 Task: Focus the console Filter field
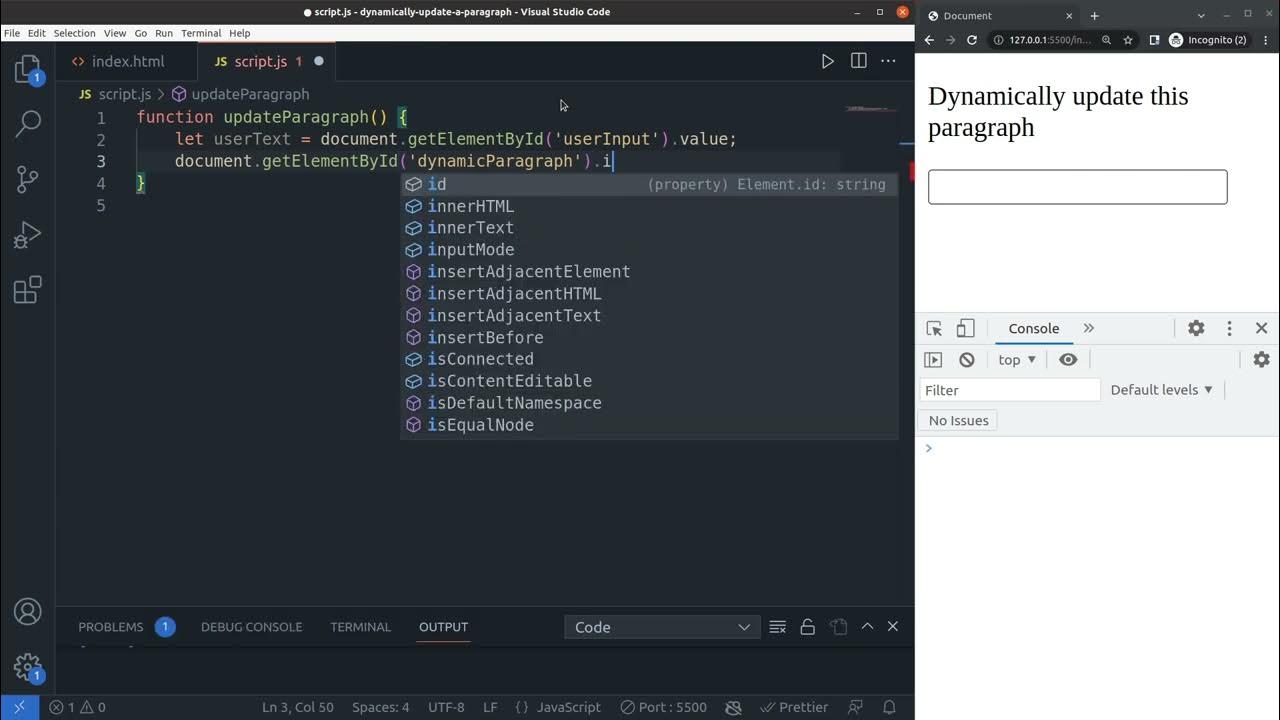tap(1009, 390)
